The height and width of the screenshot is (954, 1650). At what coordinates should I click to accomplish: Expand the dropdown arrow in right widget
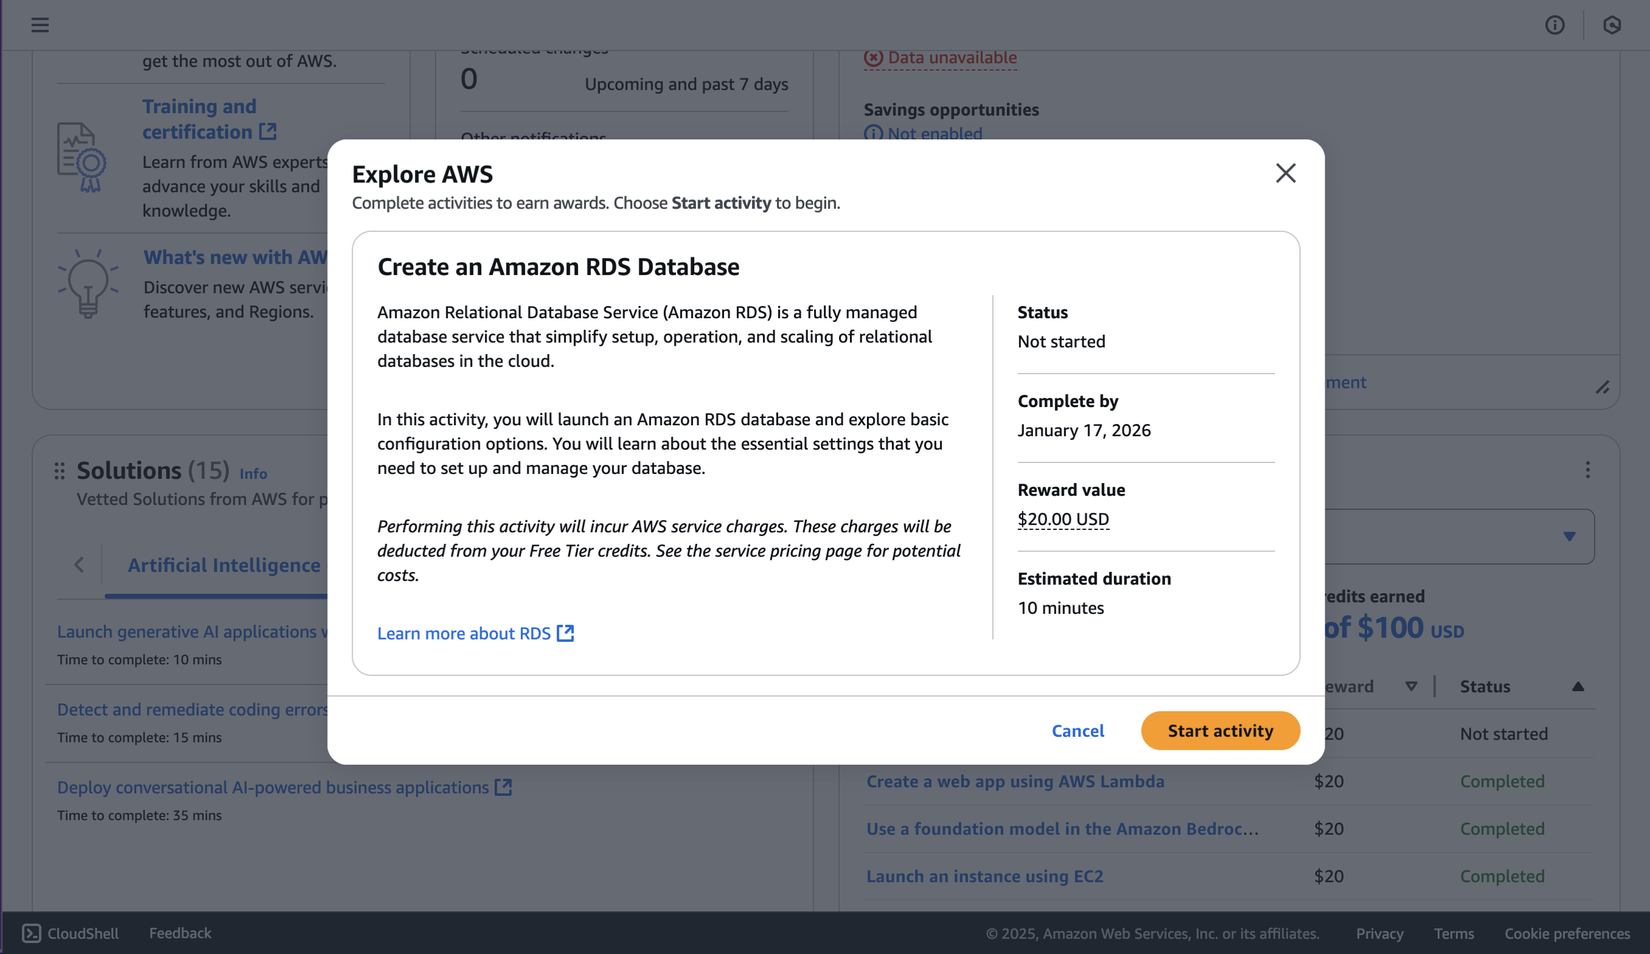1569,537
